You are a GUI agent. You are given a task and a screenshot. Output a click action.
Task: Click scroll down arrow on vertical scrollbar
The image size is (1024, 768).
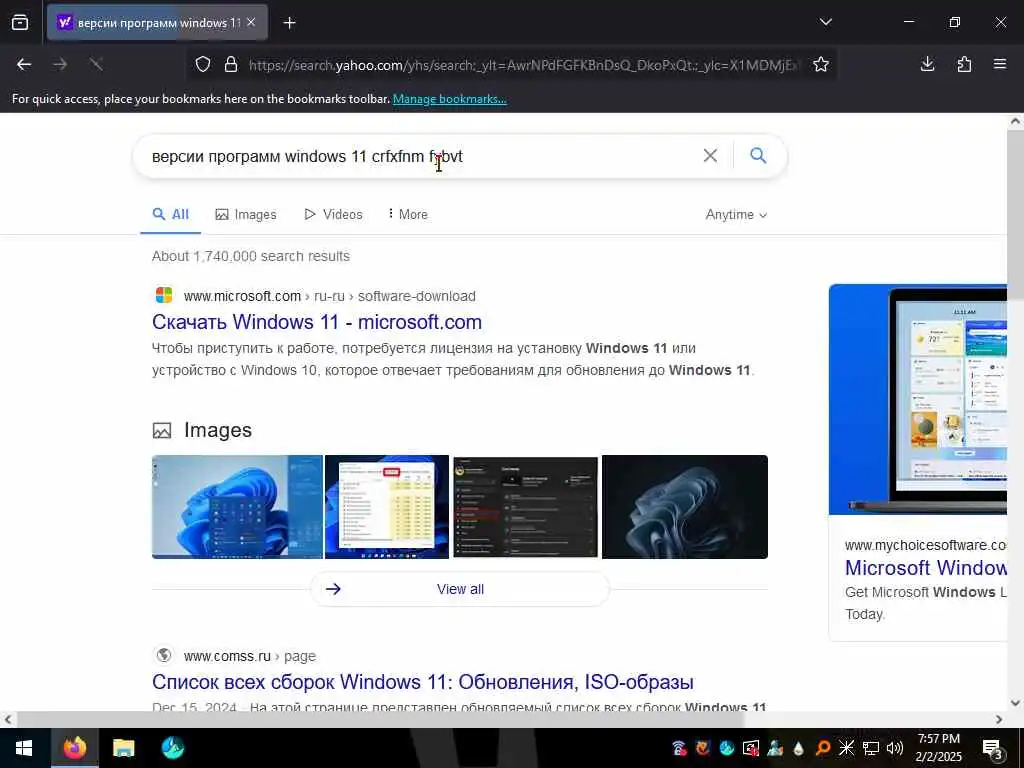tap(1016, 703)
